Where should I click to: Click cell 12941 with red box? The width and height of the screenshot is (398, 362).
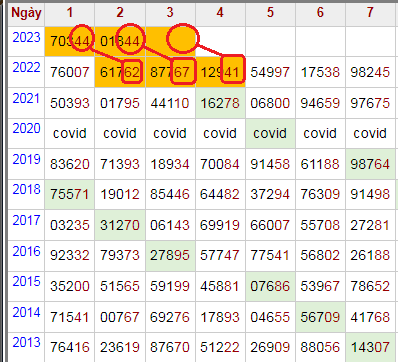[x=220, y=72]
